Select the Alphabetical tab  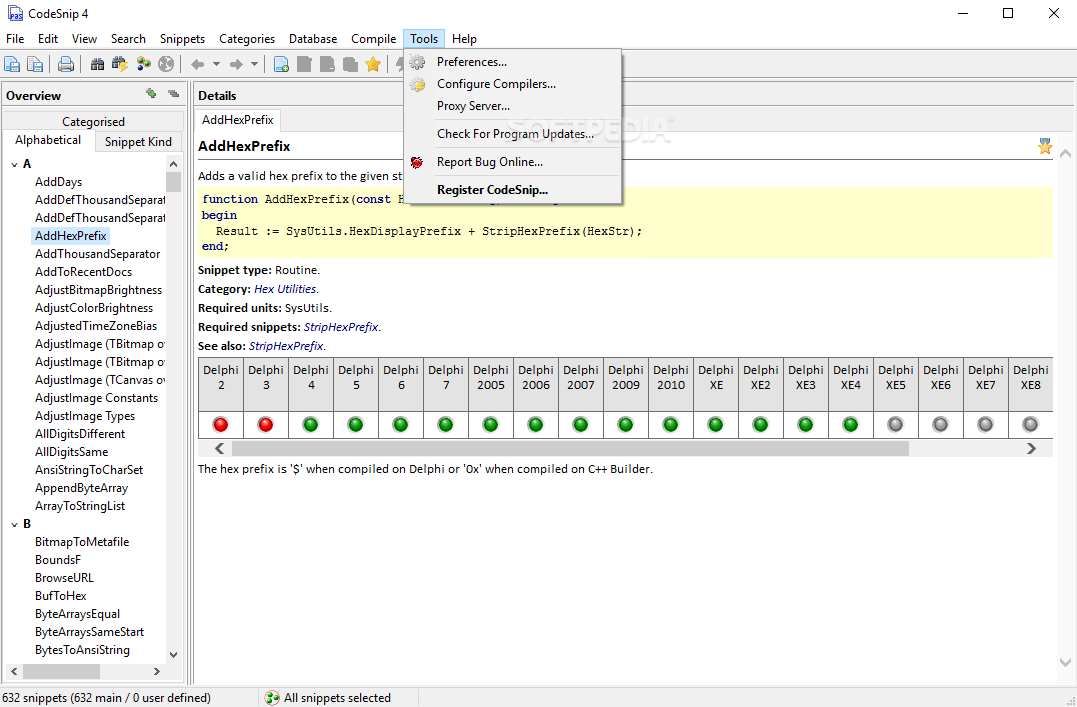pyautogui.click(x=48, y=140)
